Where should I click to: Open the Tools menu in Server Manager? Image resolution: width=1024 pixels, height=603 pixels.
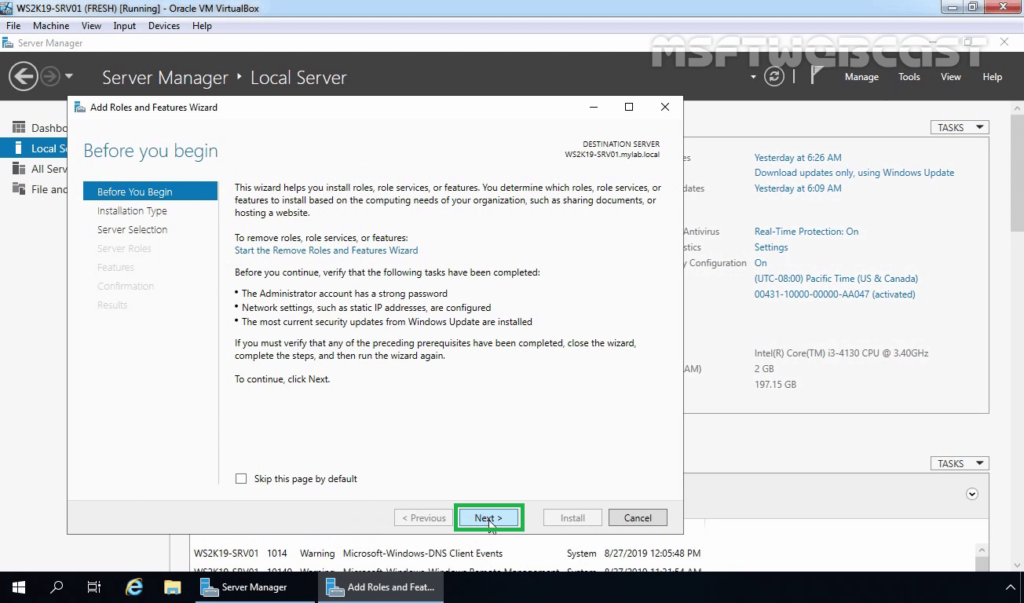tap(909, 76)
